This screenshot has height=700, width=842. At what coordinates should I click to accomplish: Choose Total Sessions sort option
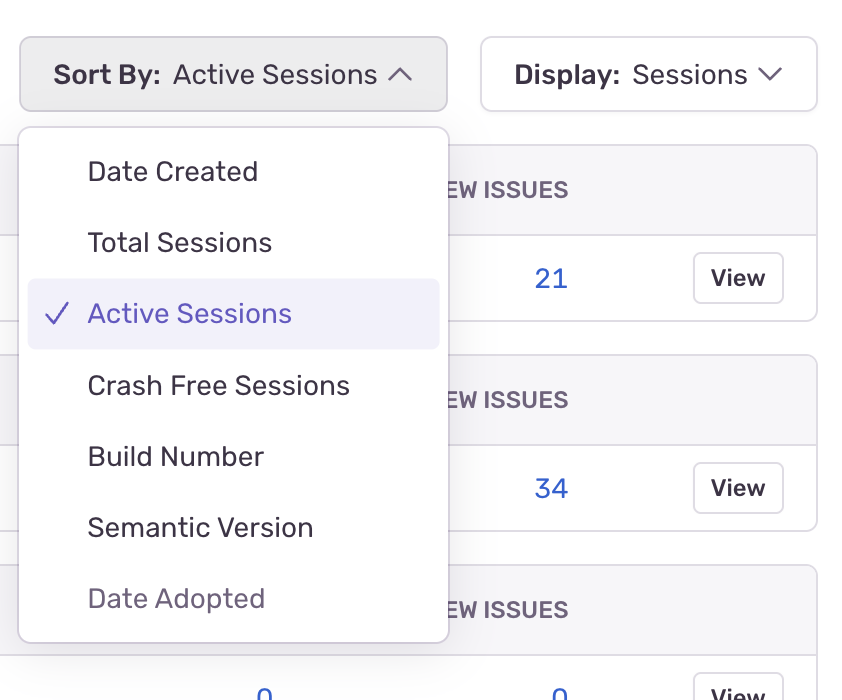180,243
